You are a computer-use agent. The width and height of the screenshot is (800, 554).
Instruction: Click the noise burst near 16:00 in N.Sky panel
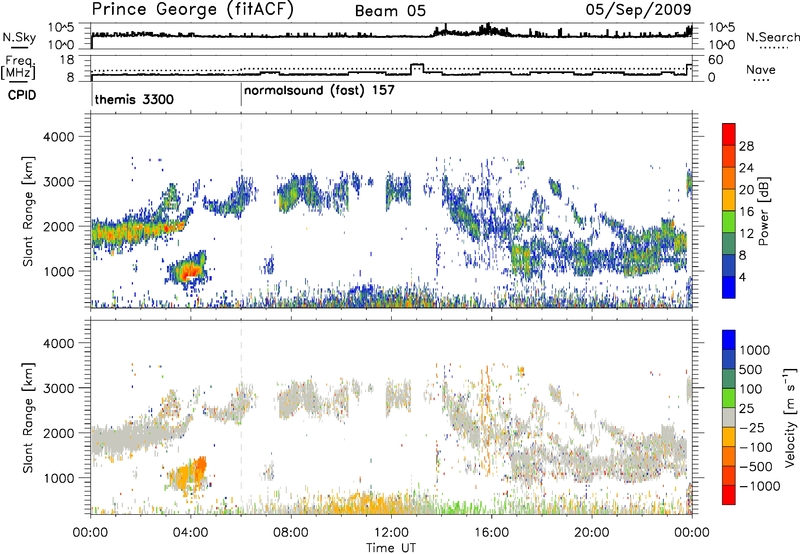pos(489,30)
